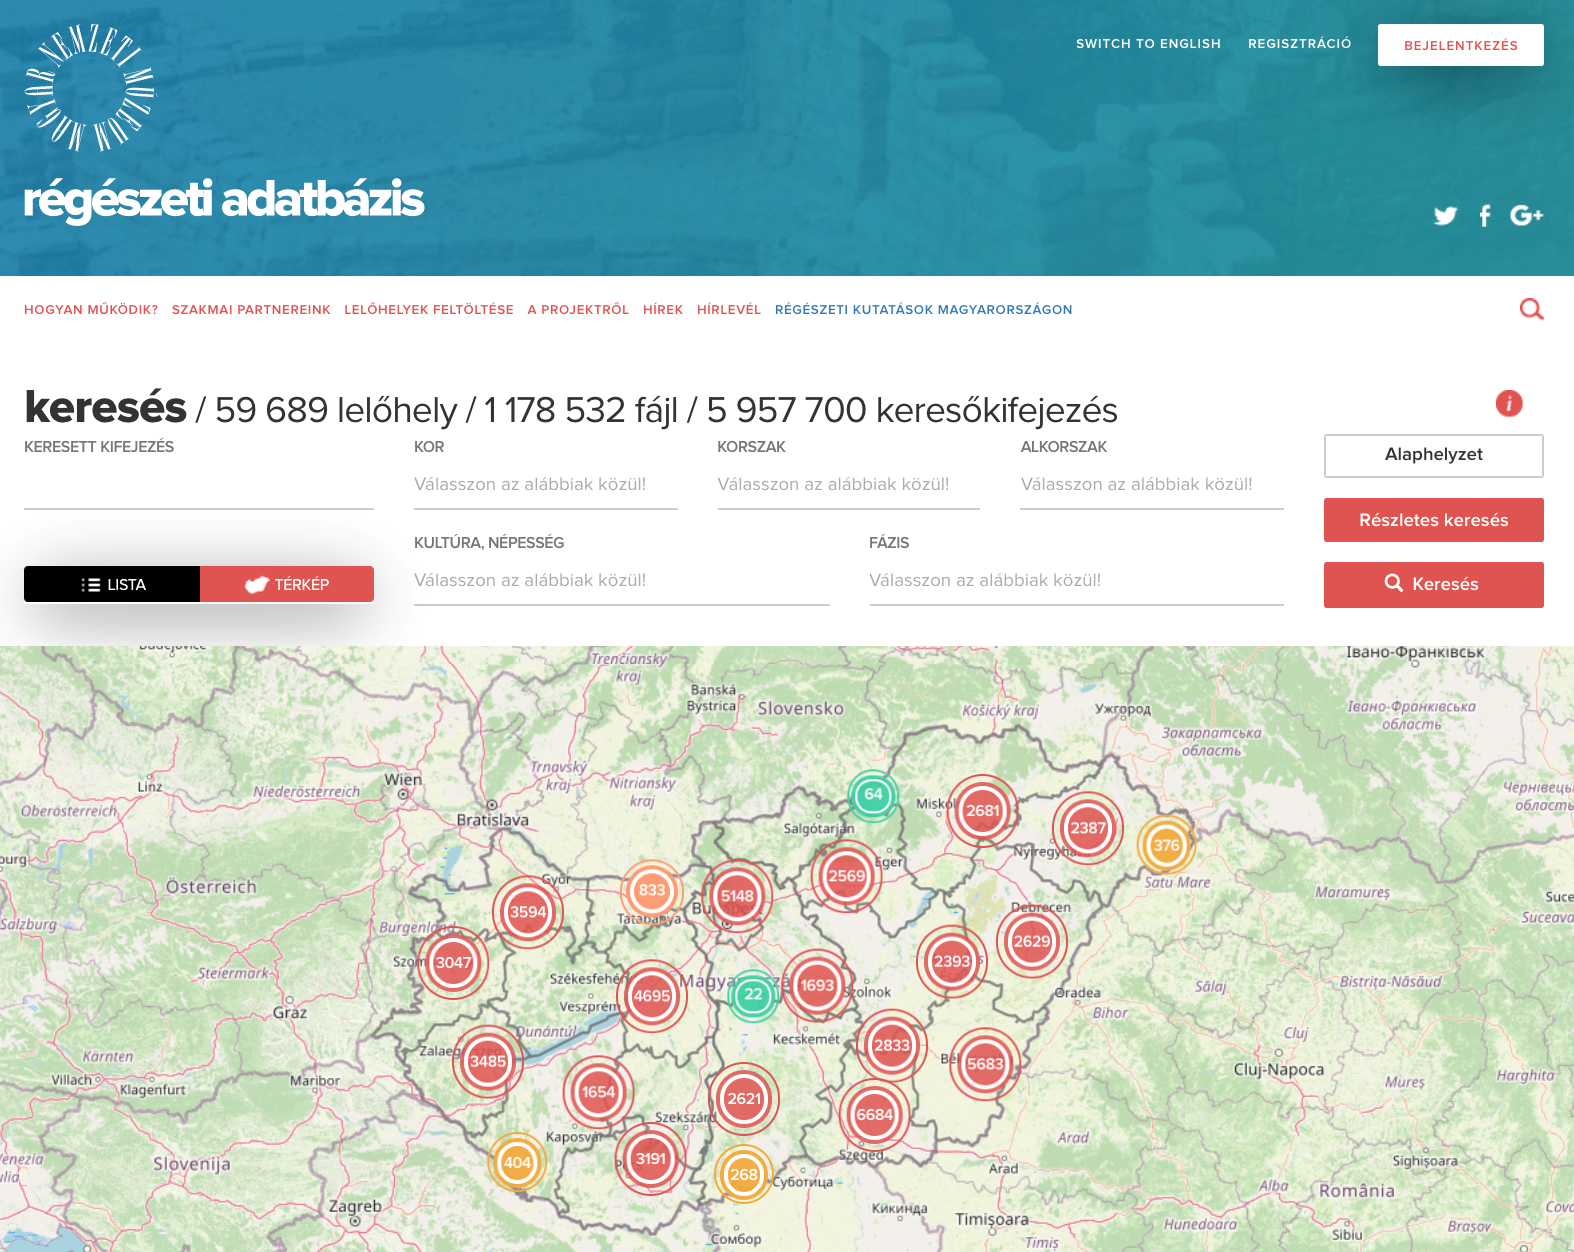The image size is (1574, 1252).
Task: Click the Magyar Nemzeti Múzeum logo
Action: pos(90,88)
